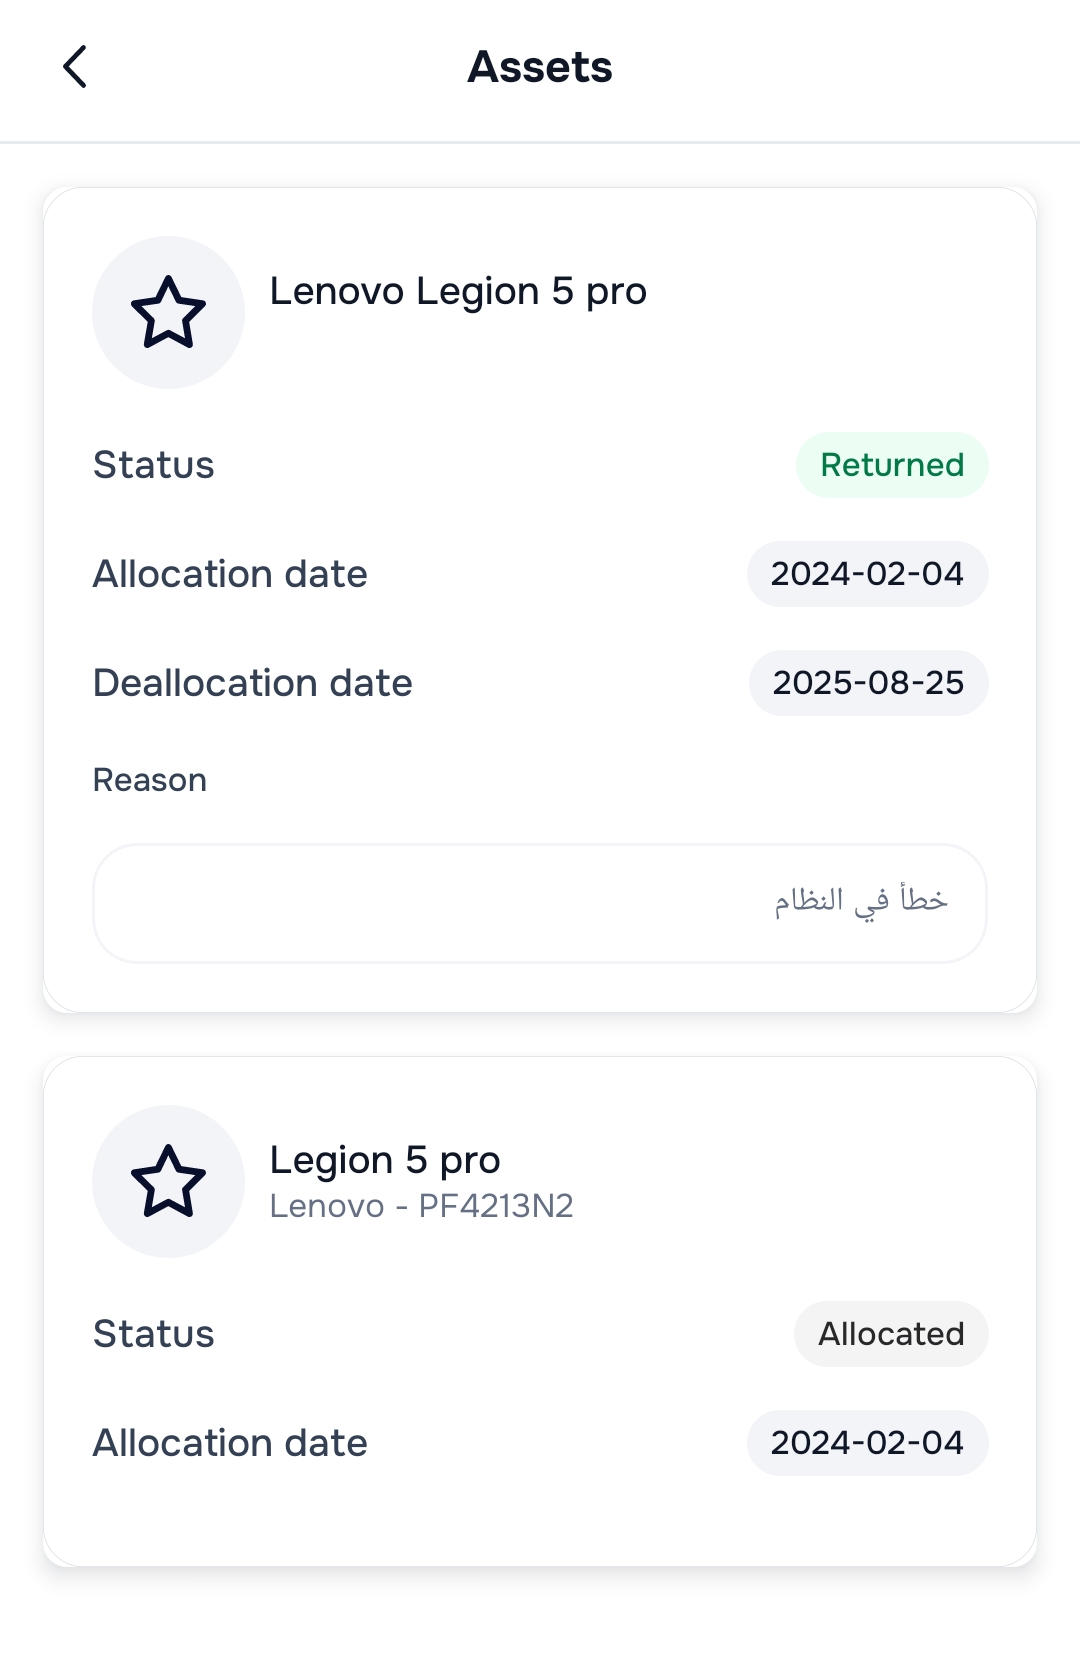Screen dimensions: 1080x1654
Task: Click the Allocated status badge
Action: pyautogui.click(x=891, y=1334)
